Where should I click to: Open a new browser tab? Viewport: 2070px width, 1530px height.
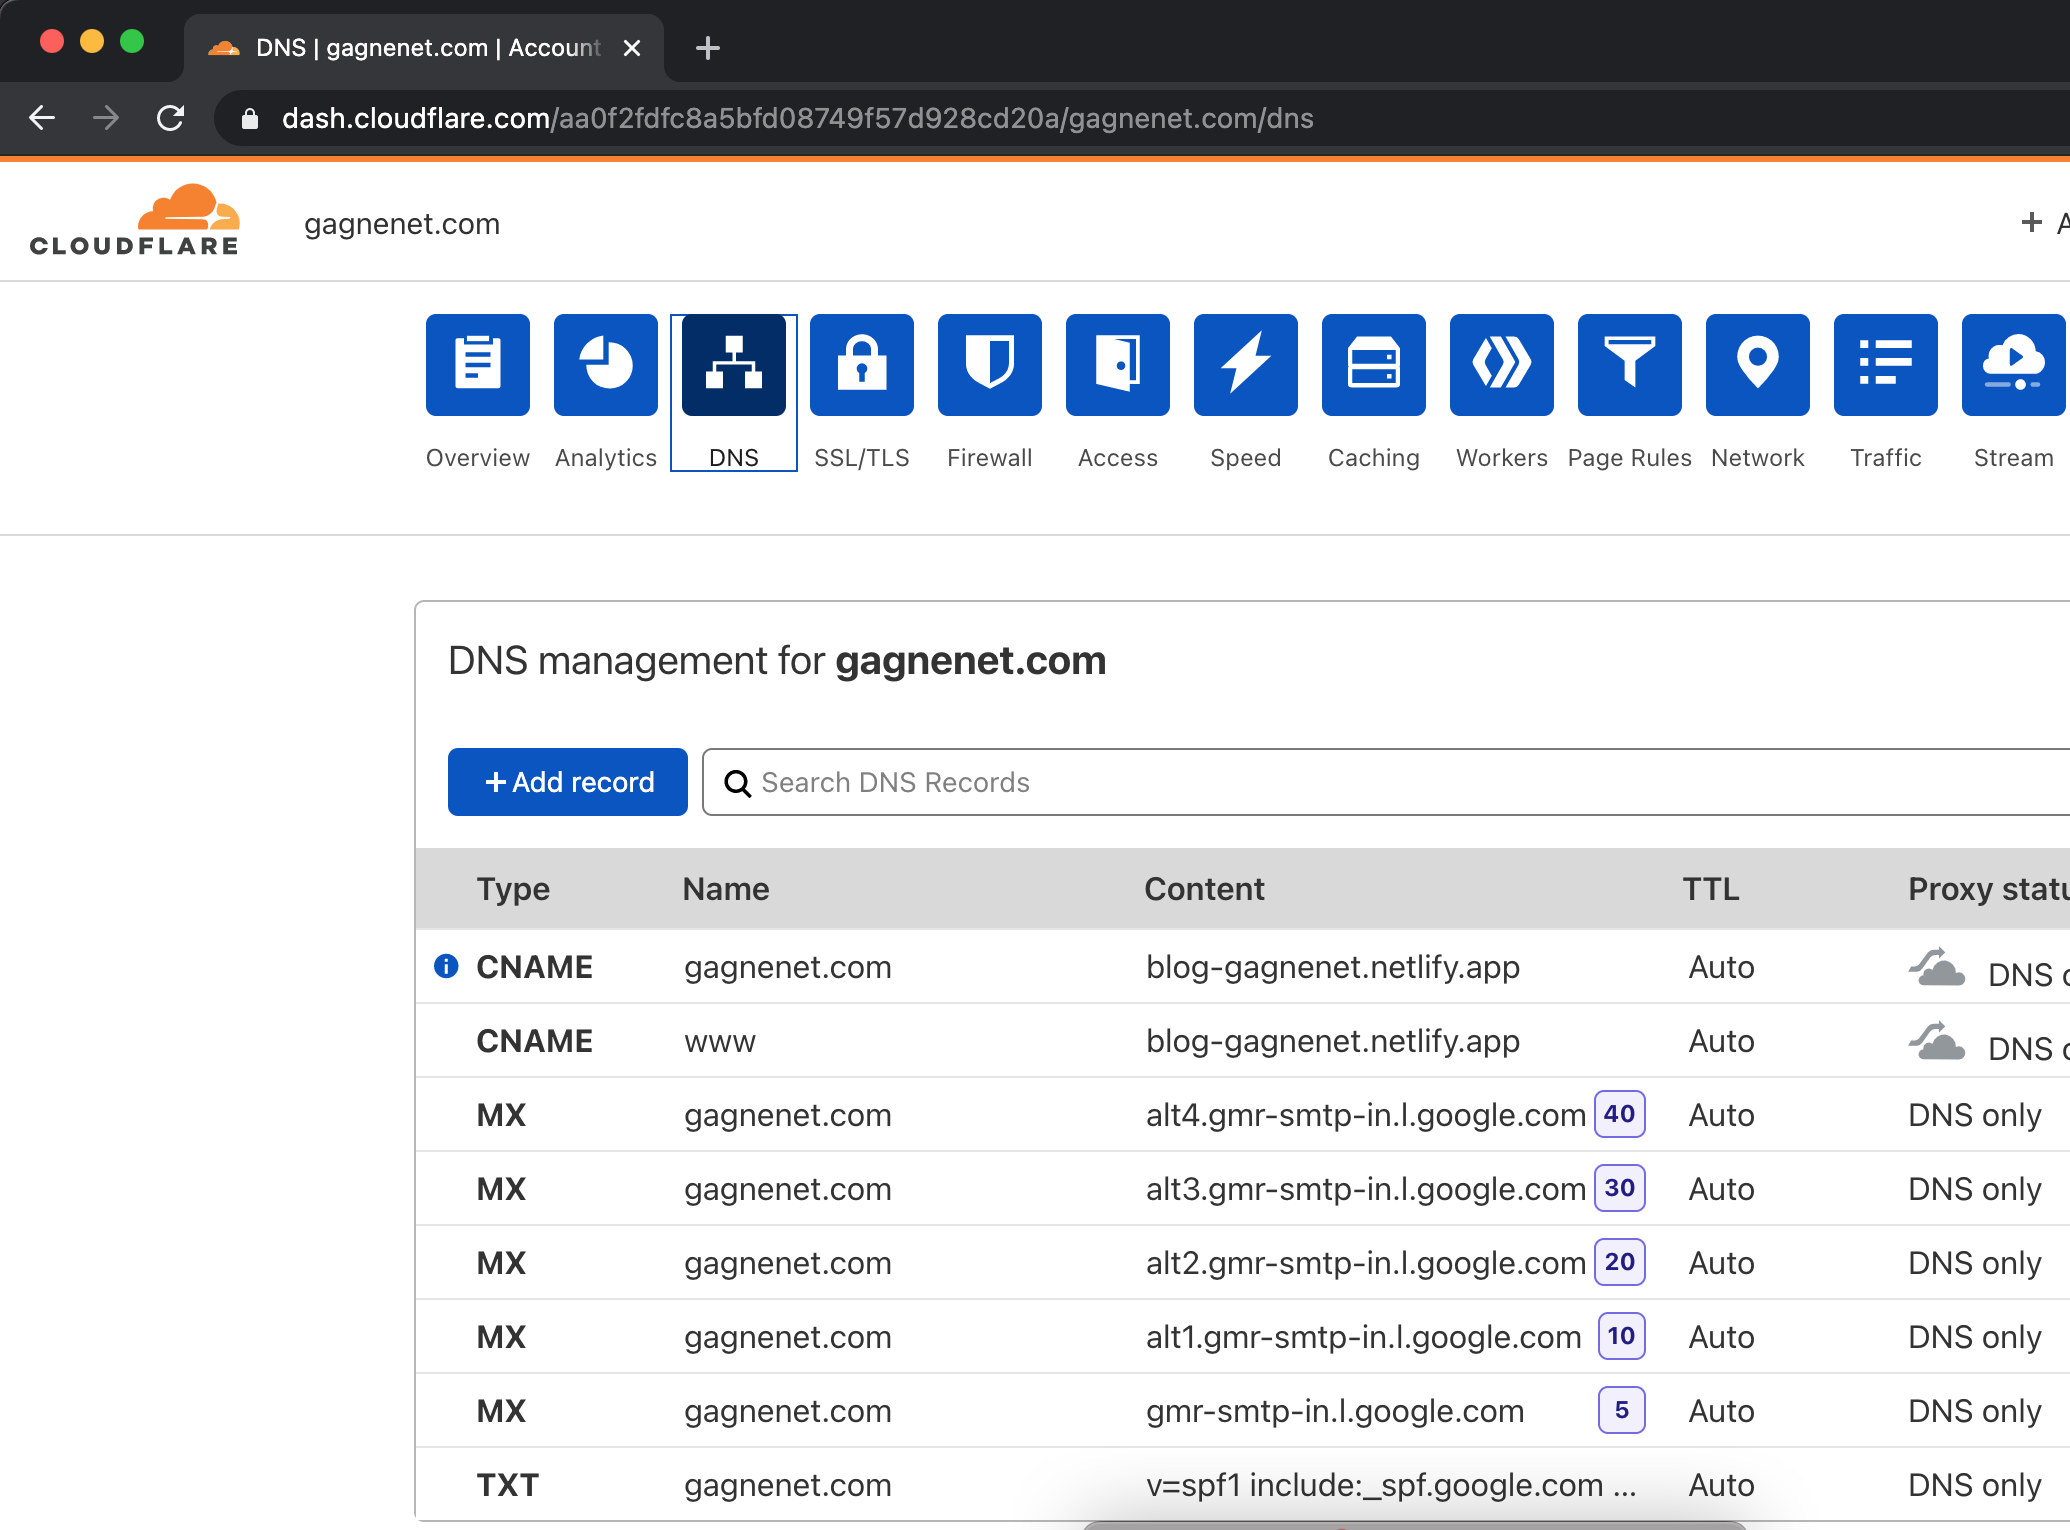708,48
